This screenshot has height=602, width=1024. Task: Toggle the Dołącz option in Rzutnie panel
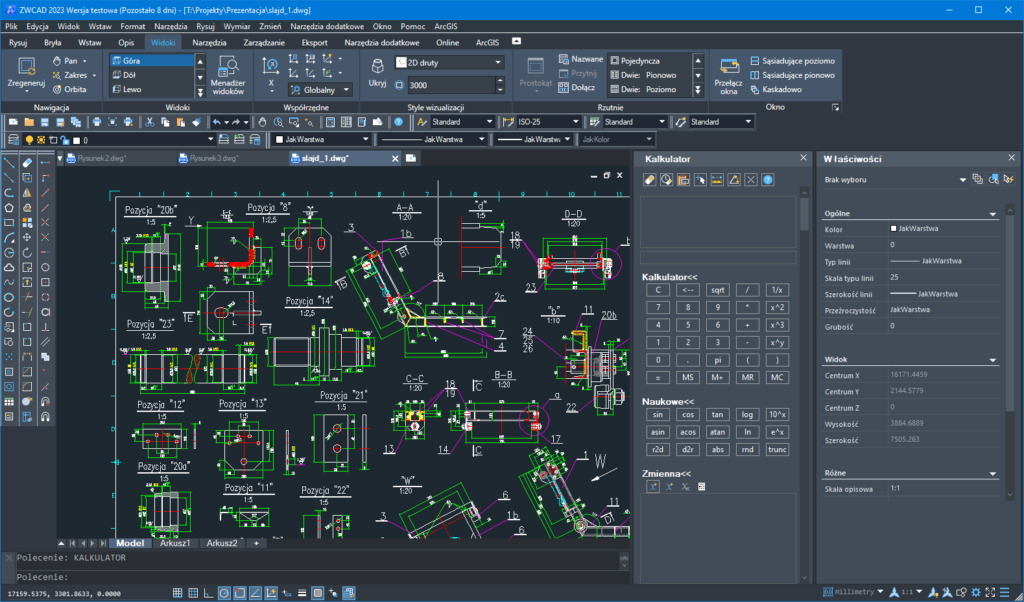click(582, 88)
